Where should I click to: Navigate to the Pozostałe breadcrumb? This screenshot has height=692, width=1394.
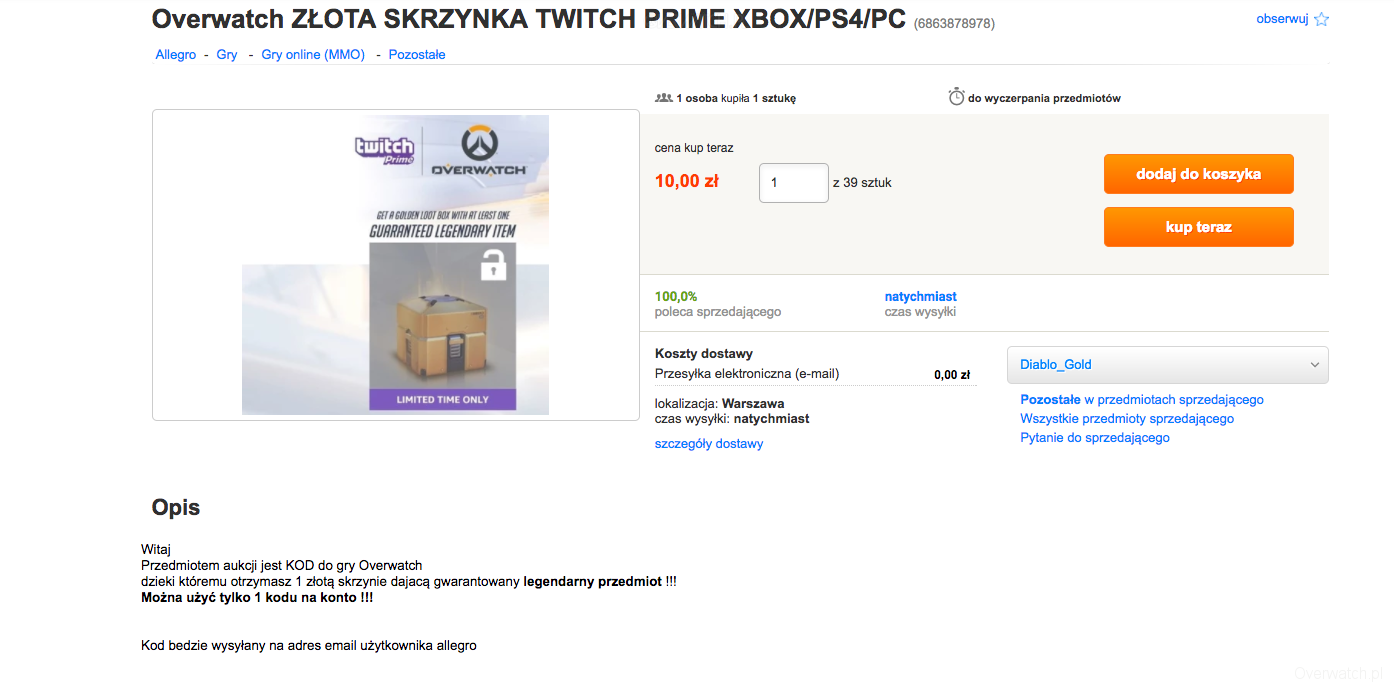[x=417, y=55]
